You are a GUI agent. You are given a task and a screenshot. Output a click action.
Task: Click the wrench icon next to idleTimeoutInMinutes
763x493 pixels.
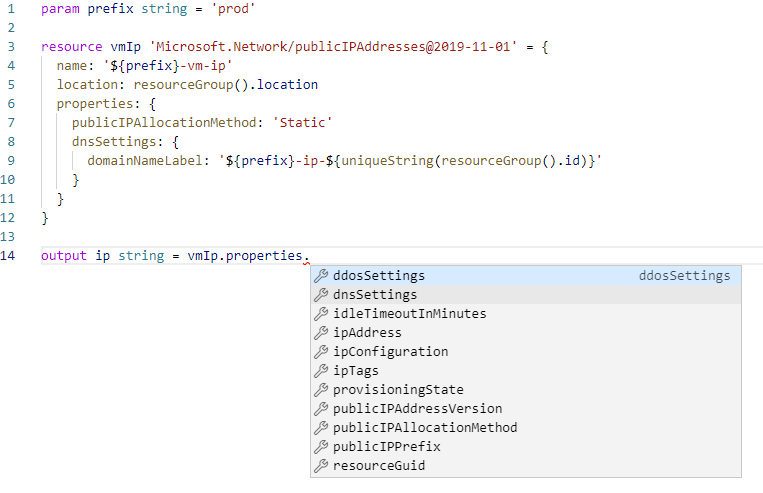click(321, 314)
